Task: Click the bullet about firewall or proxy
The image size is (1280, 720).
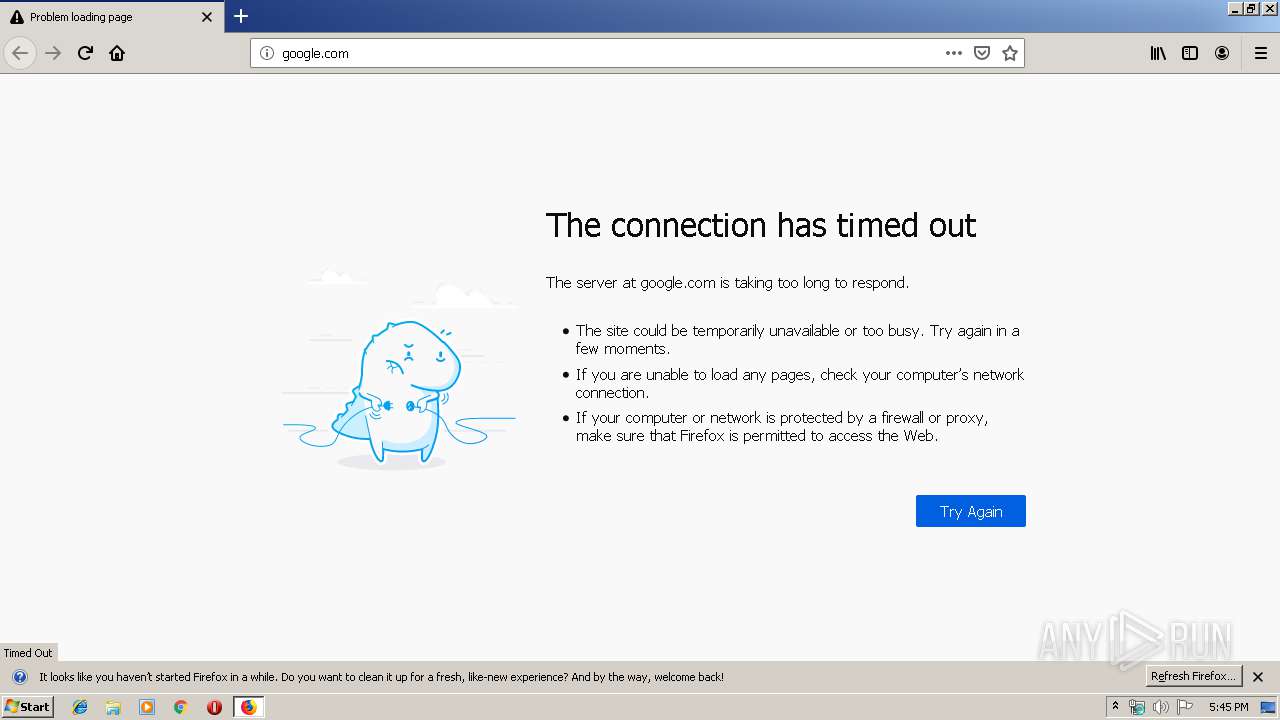Action: pos(782,427)
